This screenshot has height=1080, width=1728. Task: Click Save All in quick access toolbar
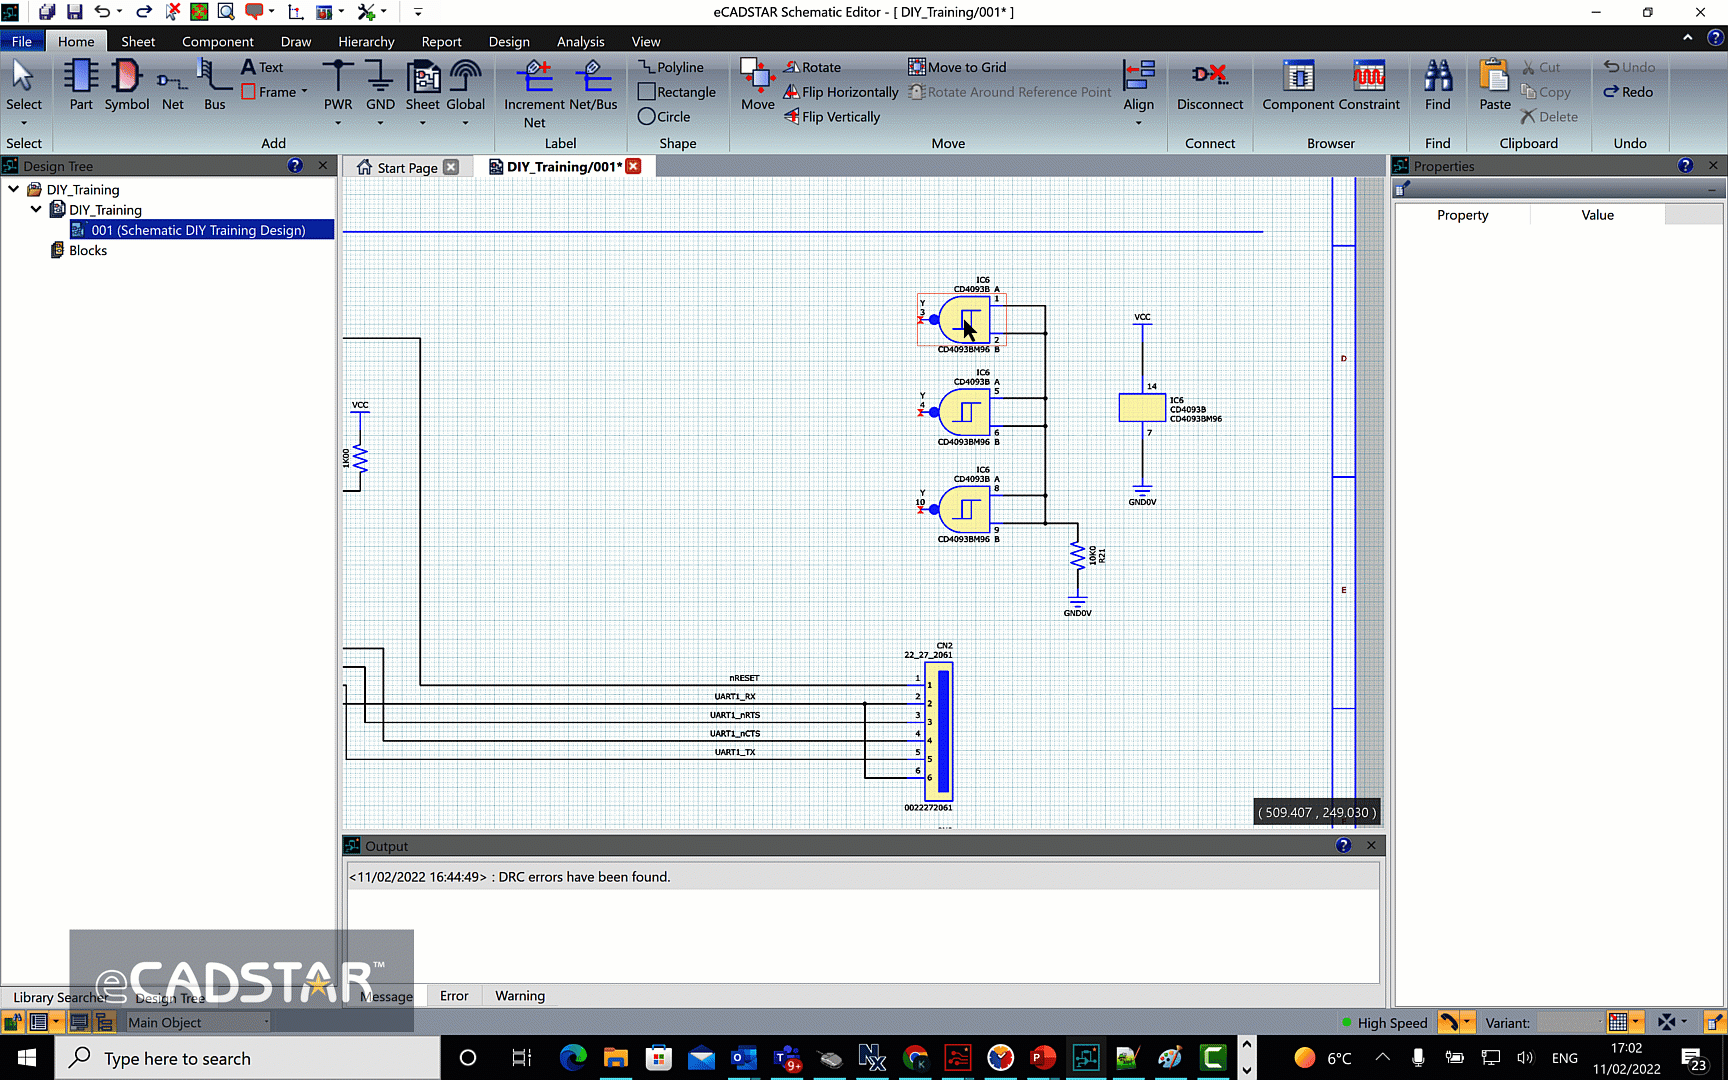pyautogui.click(x=47, y=12)
